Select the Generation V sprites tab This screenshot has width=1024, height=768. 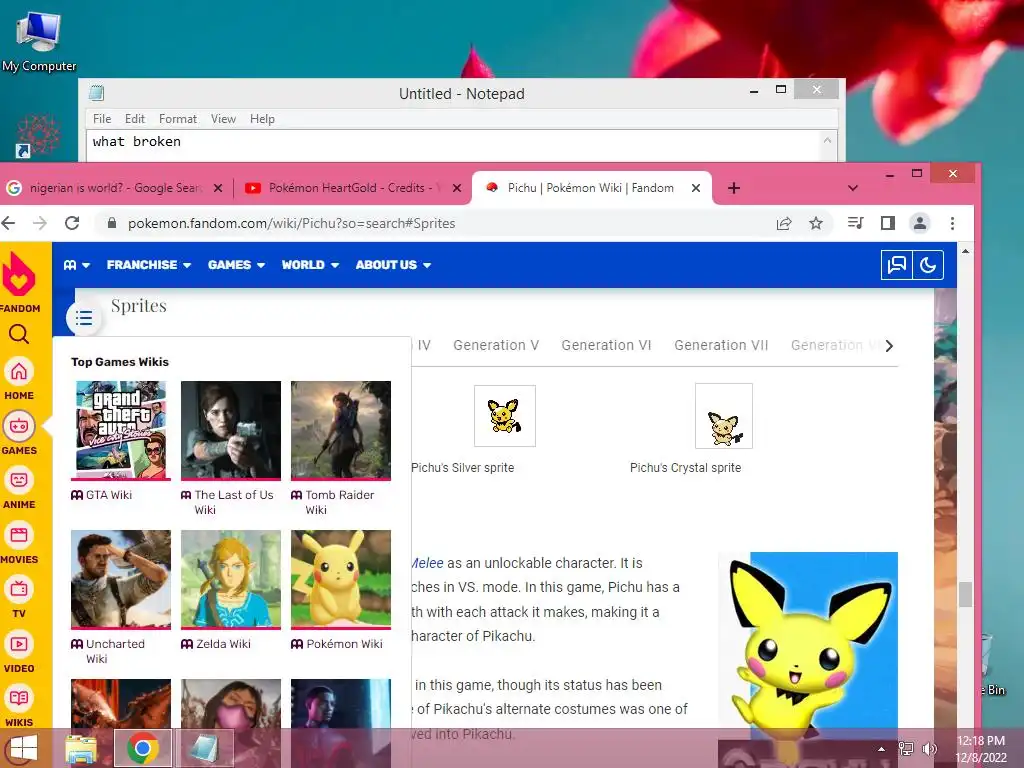click(496, 345)
